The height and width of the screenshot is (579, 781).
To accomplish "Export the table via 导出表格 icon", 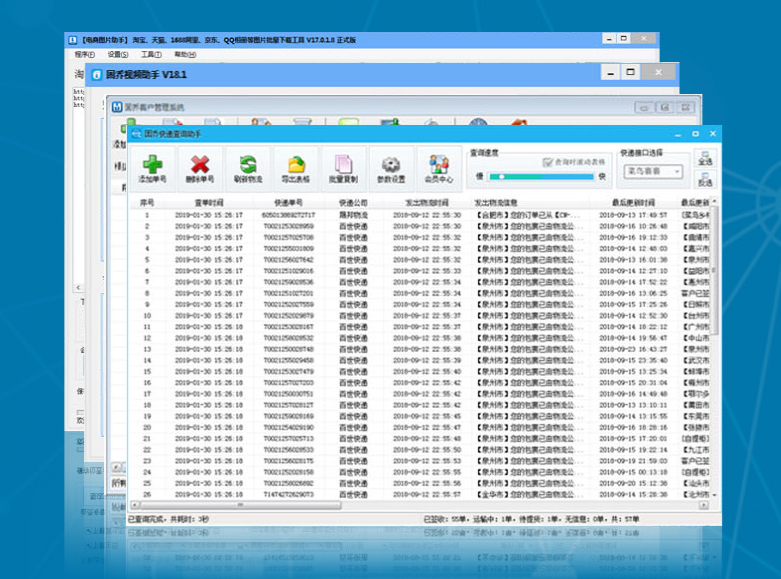I will click(295, 169).
